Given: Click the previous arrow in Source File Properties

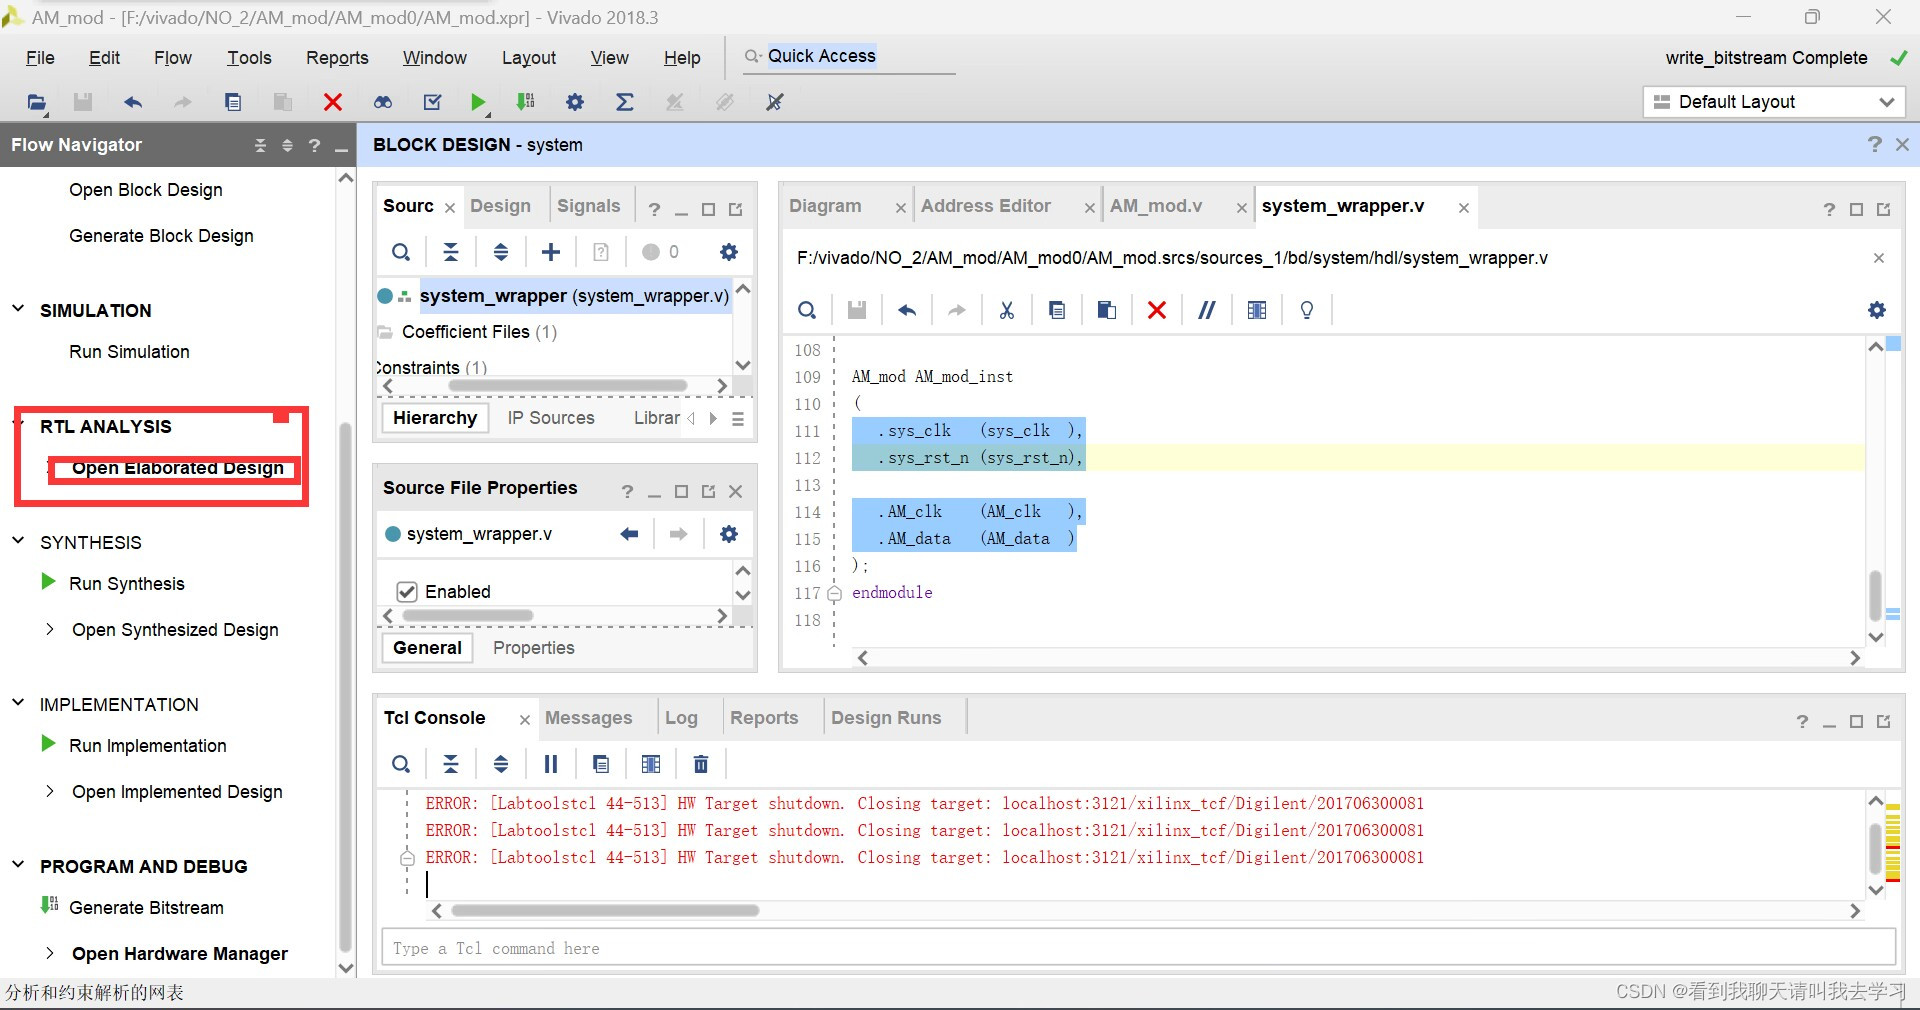Looking at the screenshot, I should (629, 534).
